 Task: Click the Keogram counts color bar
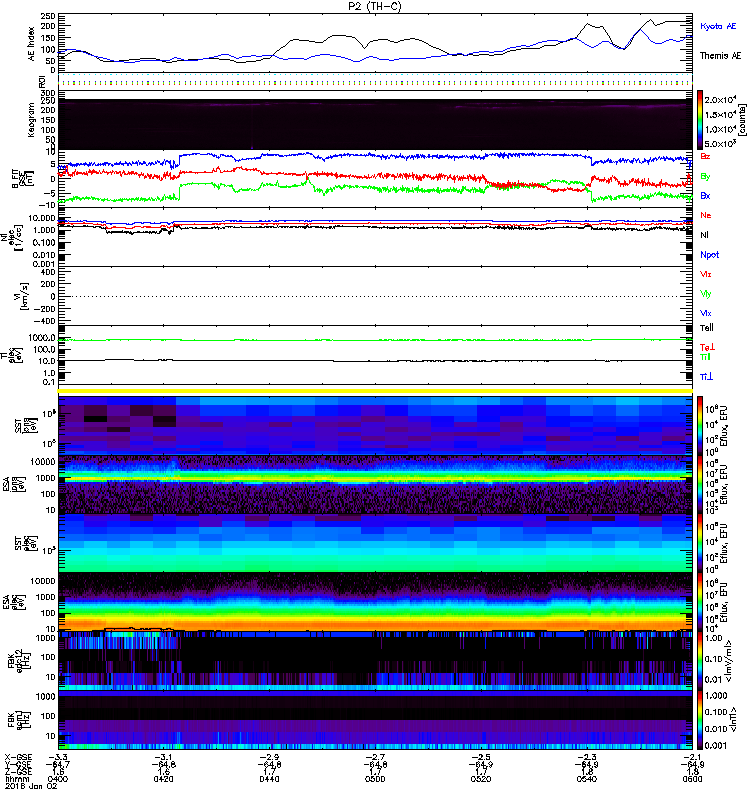pos(700,120)
